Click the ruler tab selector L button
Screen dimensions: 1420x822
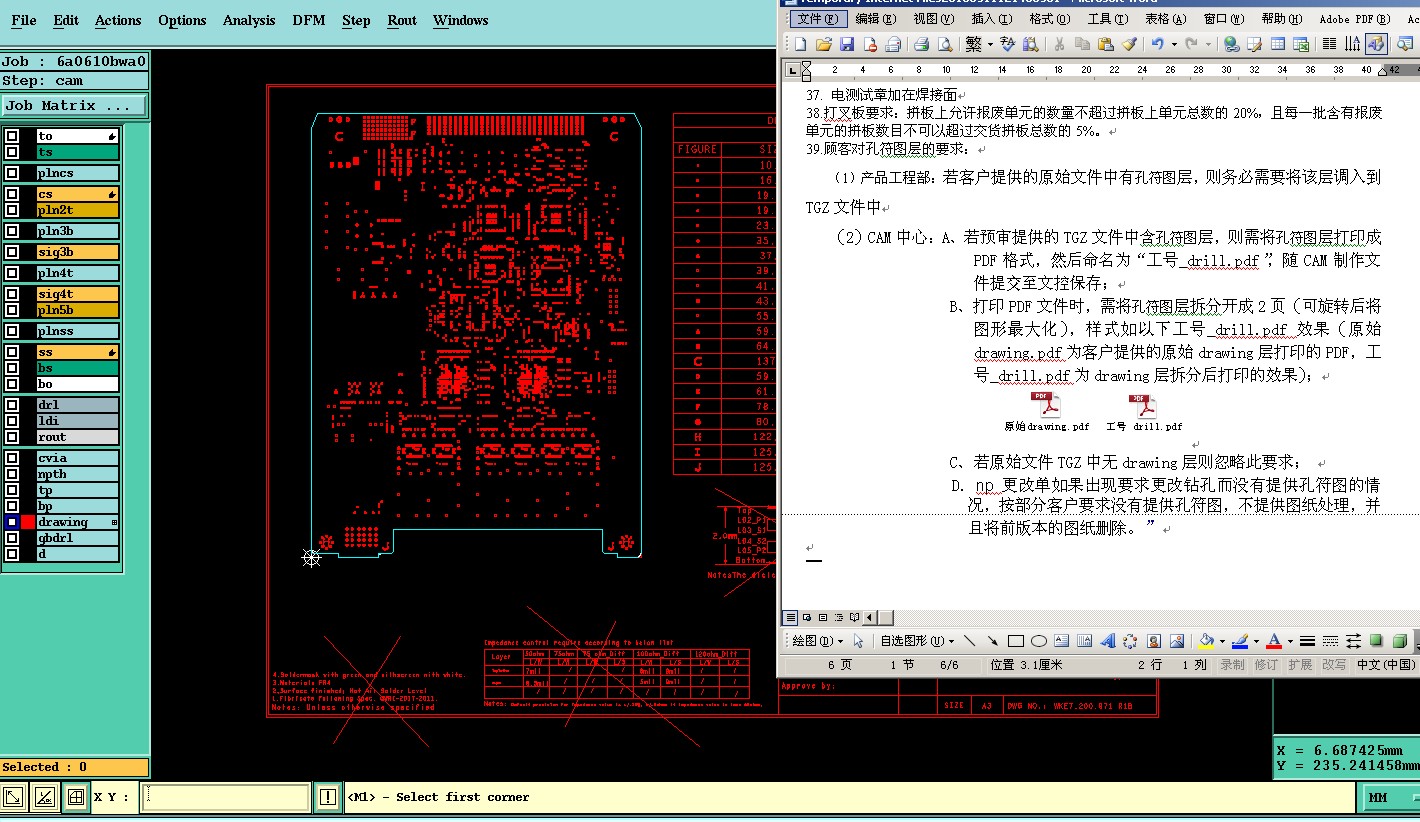(793, 70)
